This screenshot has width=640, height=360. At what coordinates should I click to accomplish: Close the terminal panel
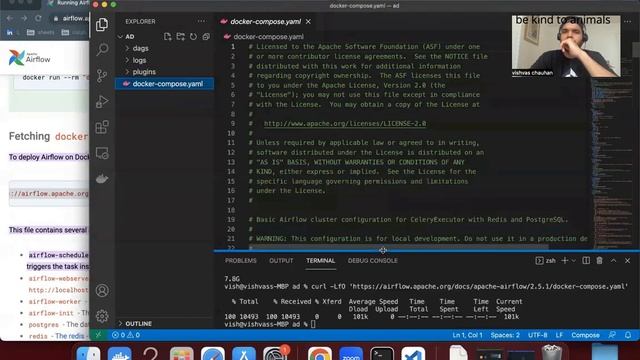[627, 260]
